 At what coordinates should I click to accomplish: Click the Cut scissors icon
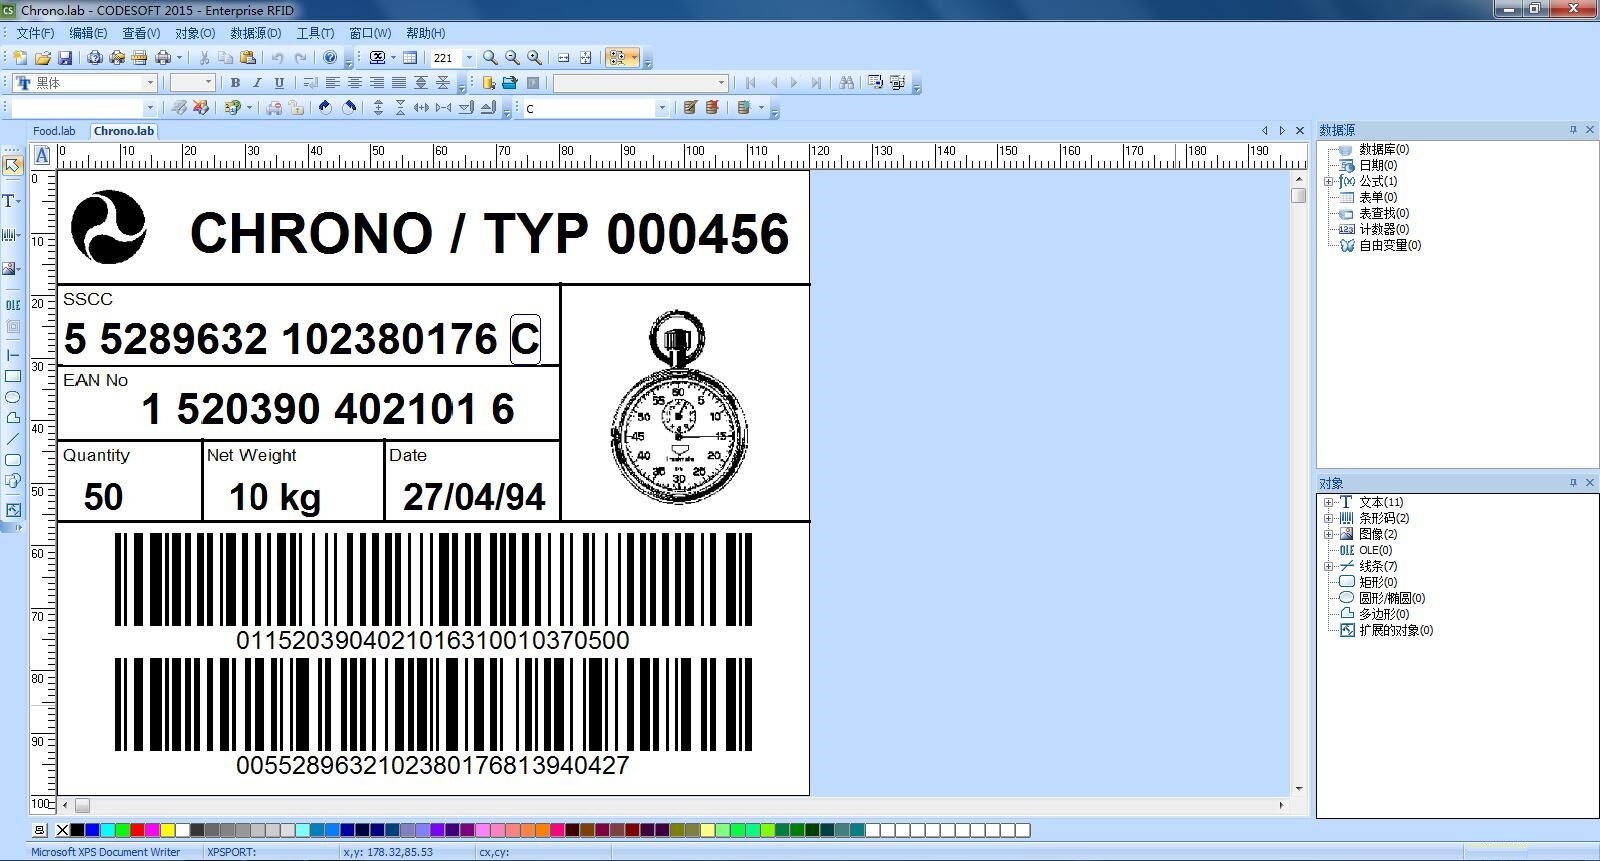pyautogui.click(x=205, y=58)
